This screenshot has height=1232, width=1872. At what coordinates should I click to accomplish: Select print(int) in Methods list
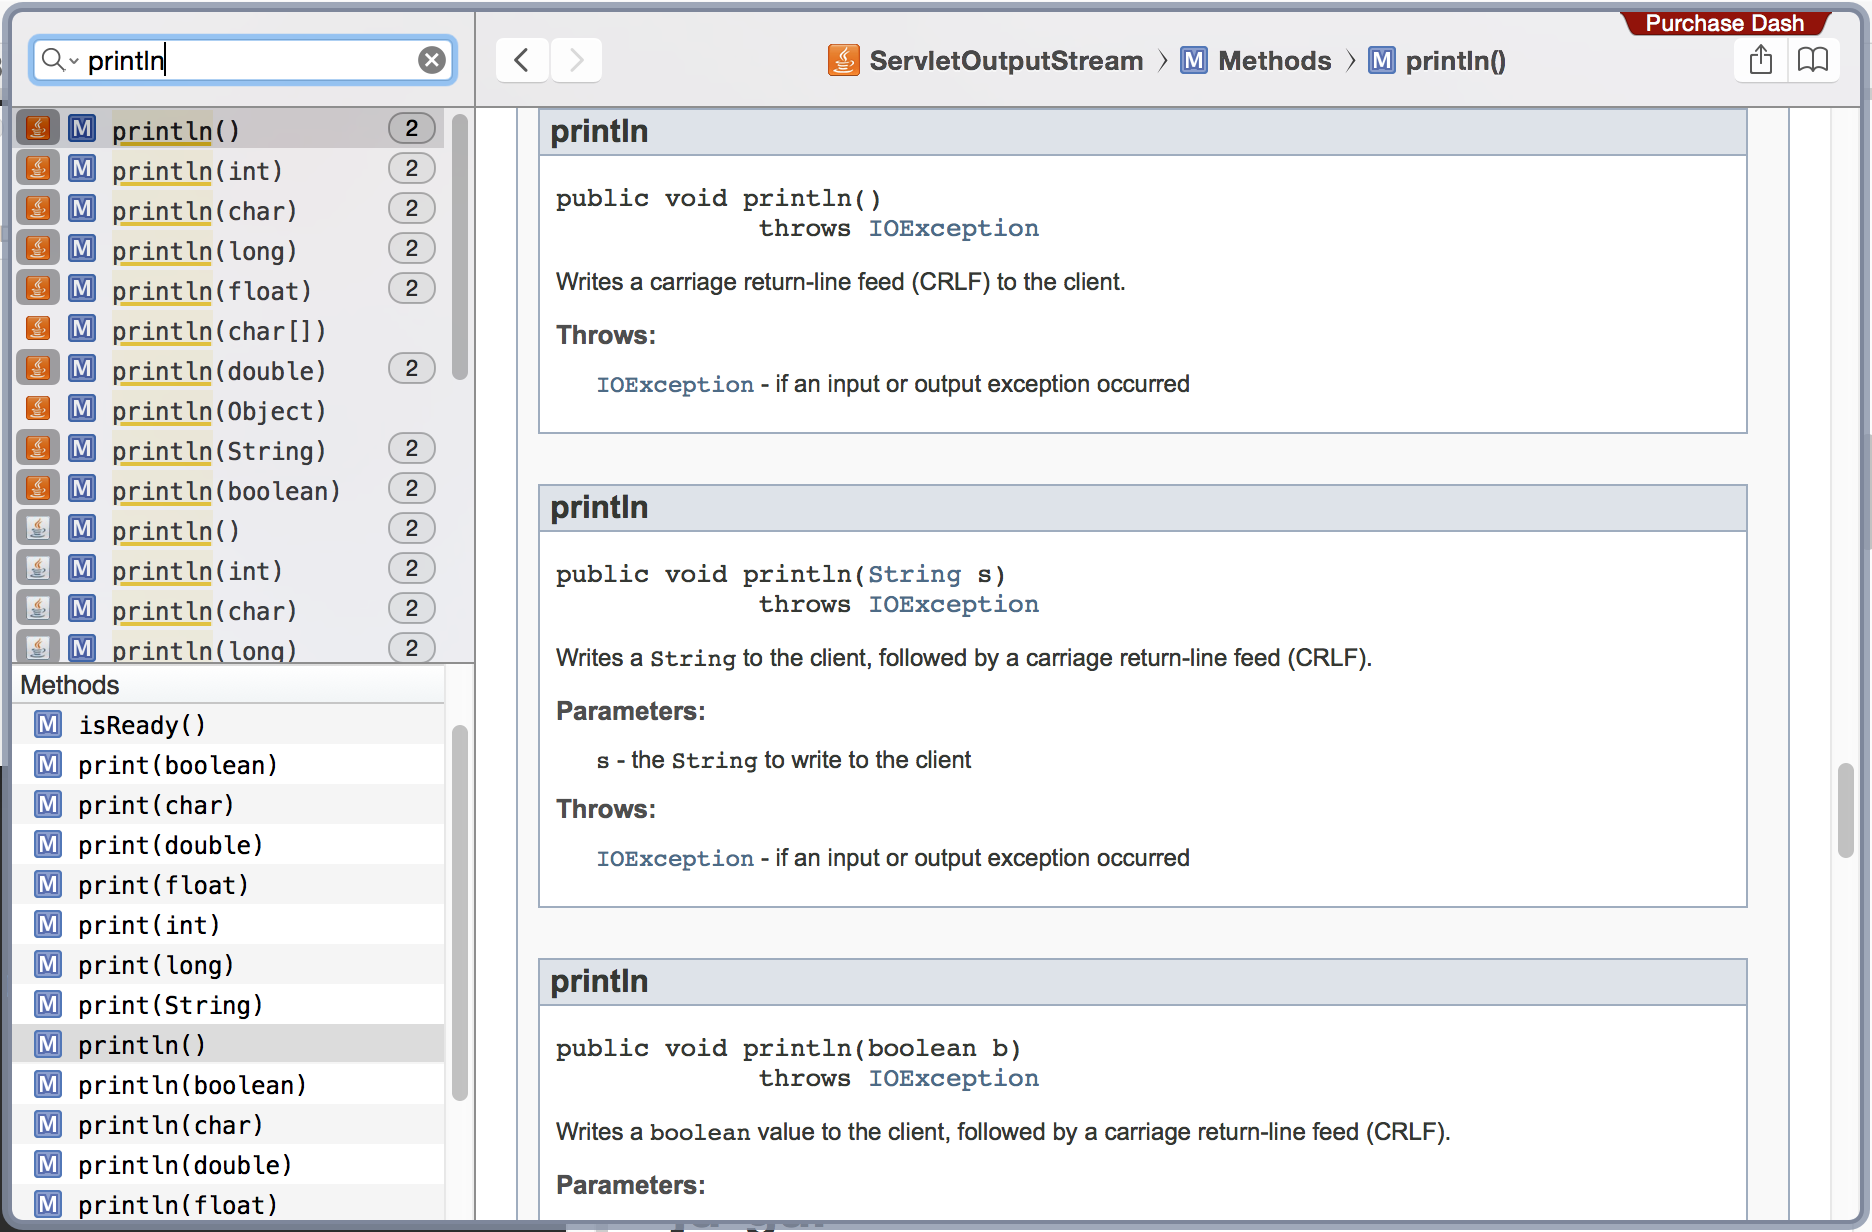228,925
